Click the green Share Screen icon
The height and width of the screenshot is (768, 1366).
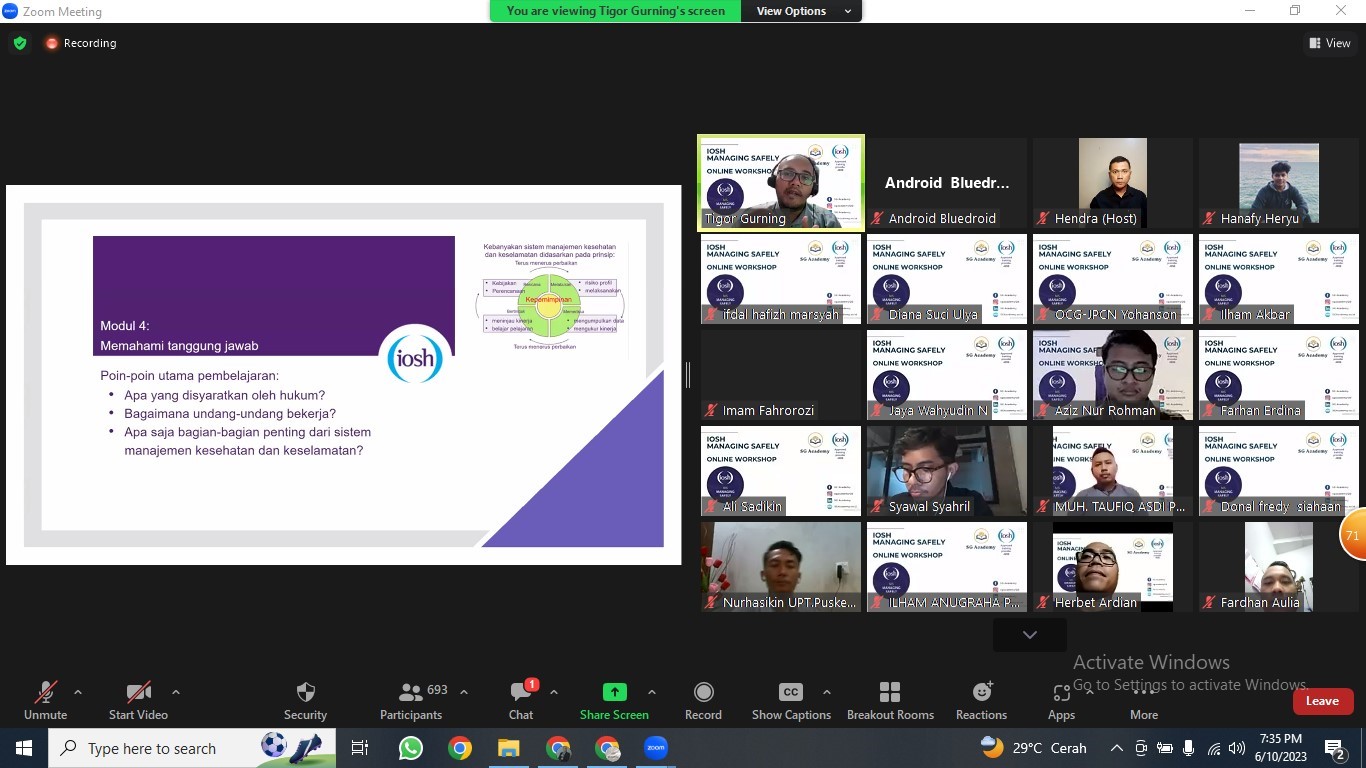(614, 692)
